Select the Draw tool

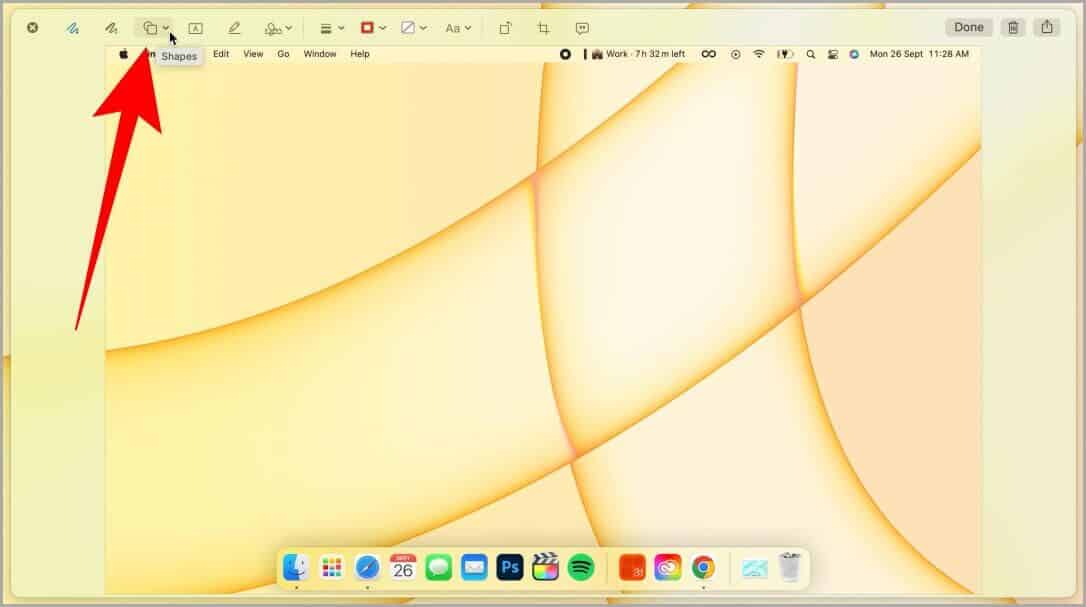tap(111, 28)
